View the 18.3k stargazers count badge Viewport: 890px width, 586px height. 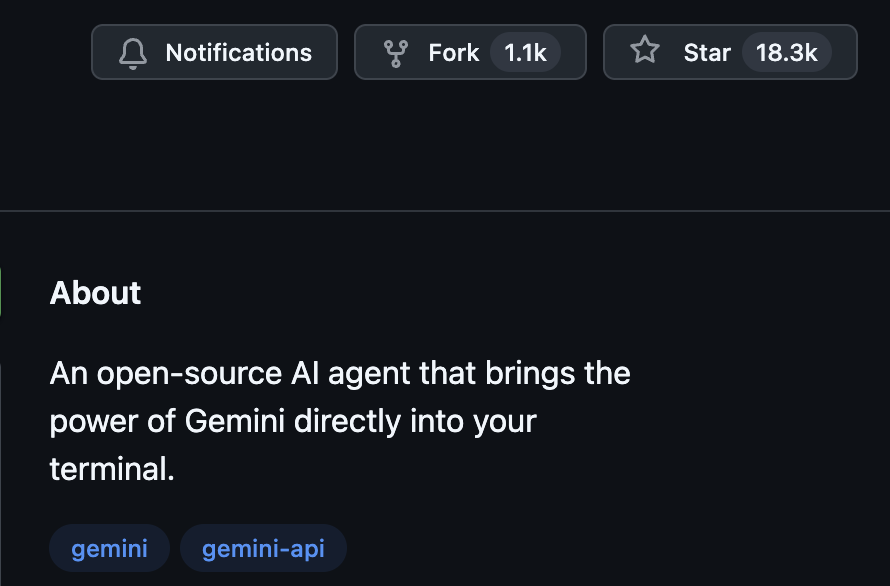pos(786,52)
